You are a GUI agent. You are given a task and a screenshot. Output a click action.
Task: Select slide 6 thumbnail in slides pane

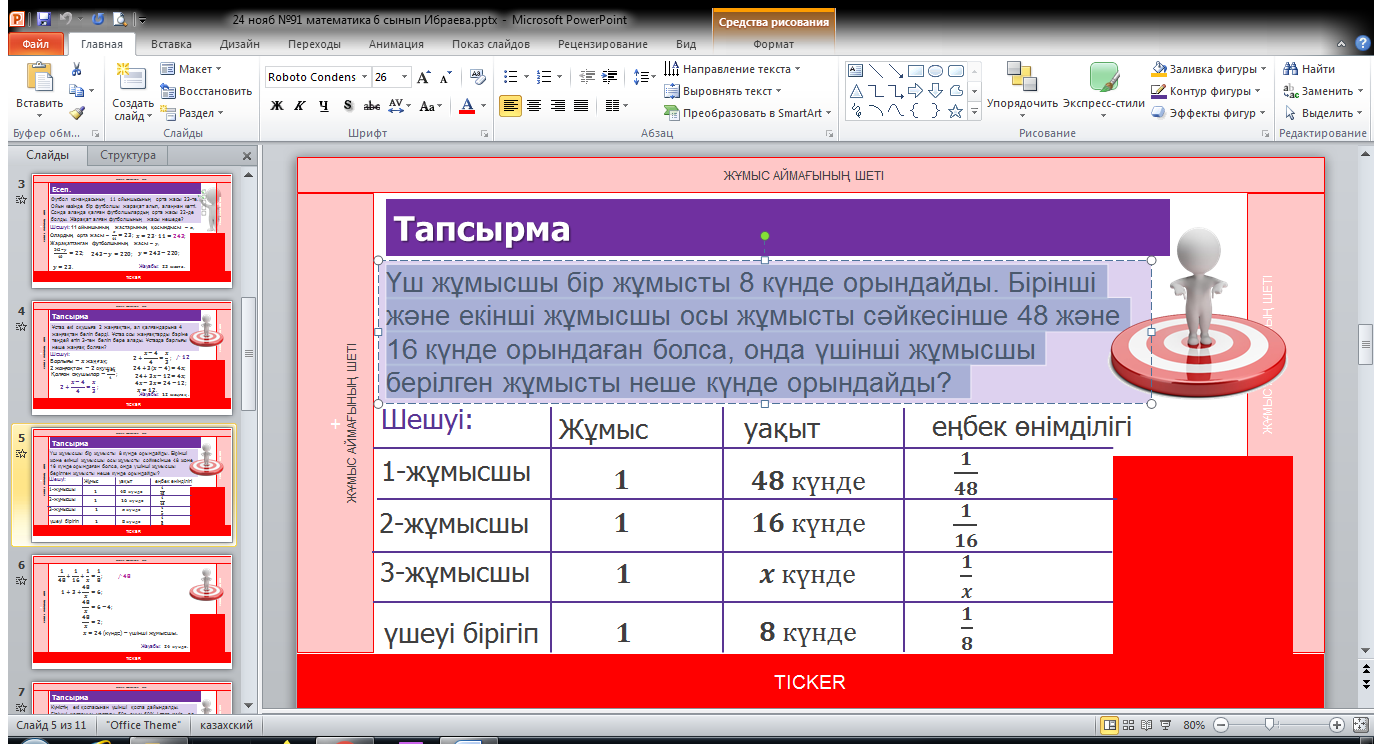(132, 610)
